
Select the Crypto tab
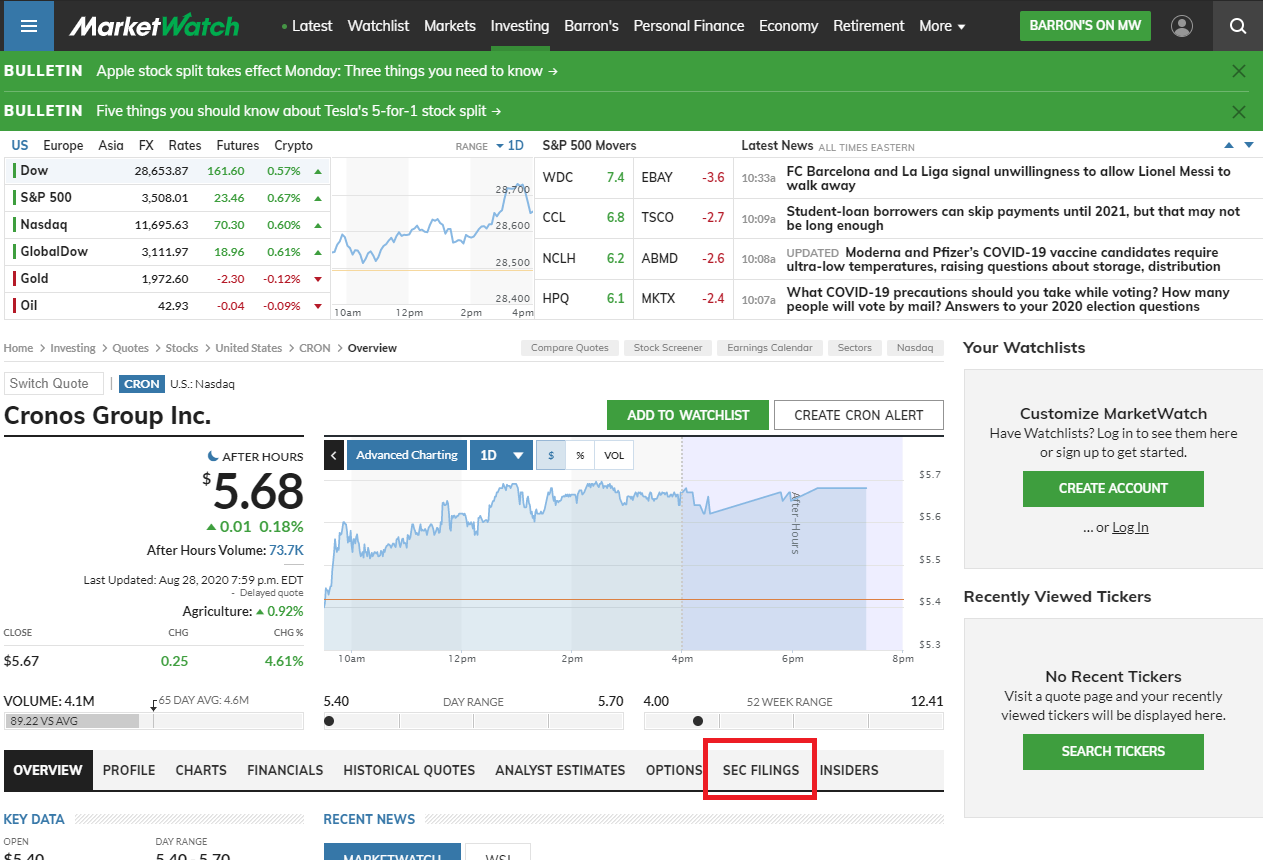point(294,146)
